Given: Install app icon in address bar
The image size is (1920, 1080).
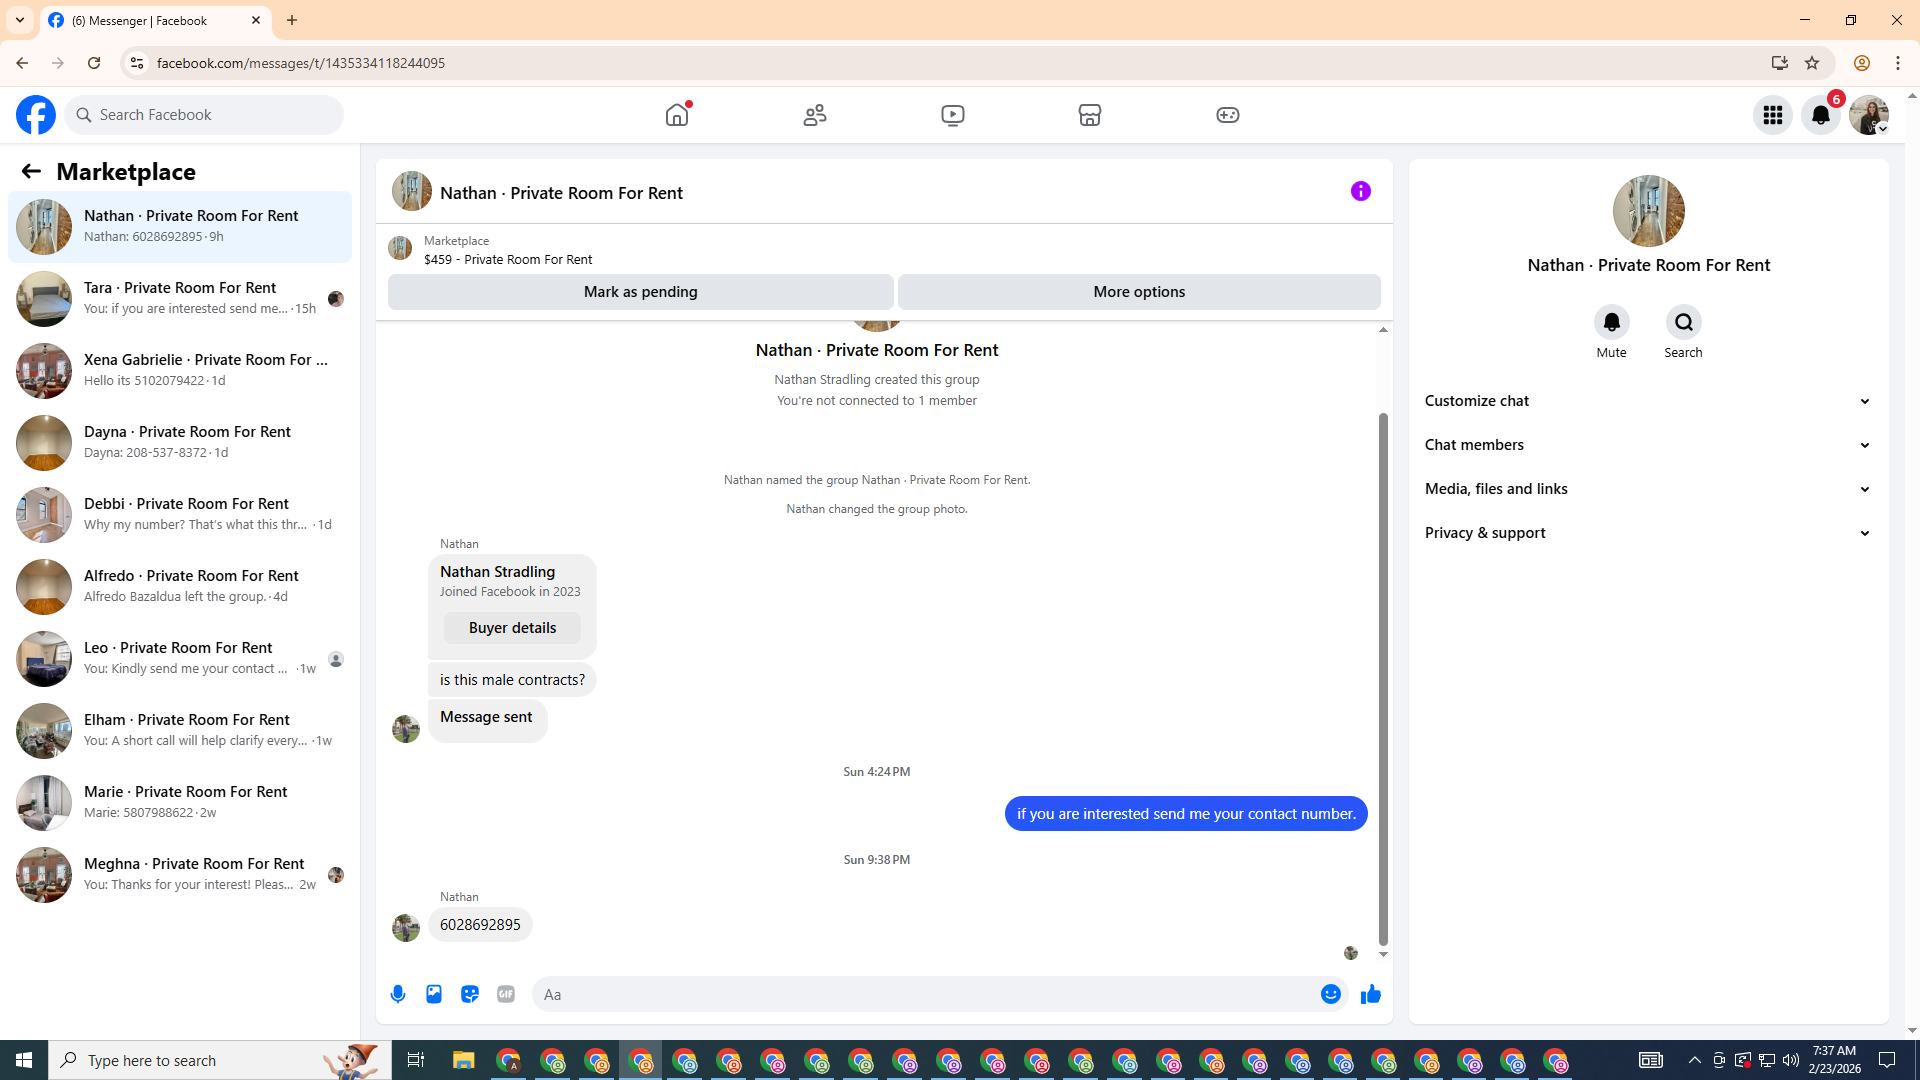Looking at the screenshot, I should (x=1780, y=63).
